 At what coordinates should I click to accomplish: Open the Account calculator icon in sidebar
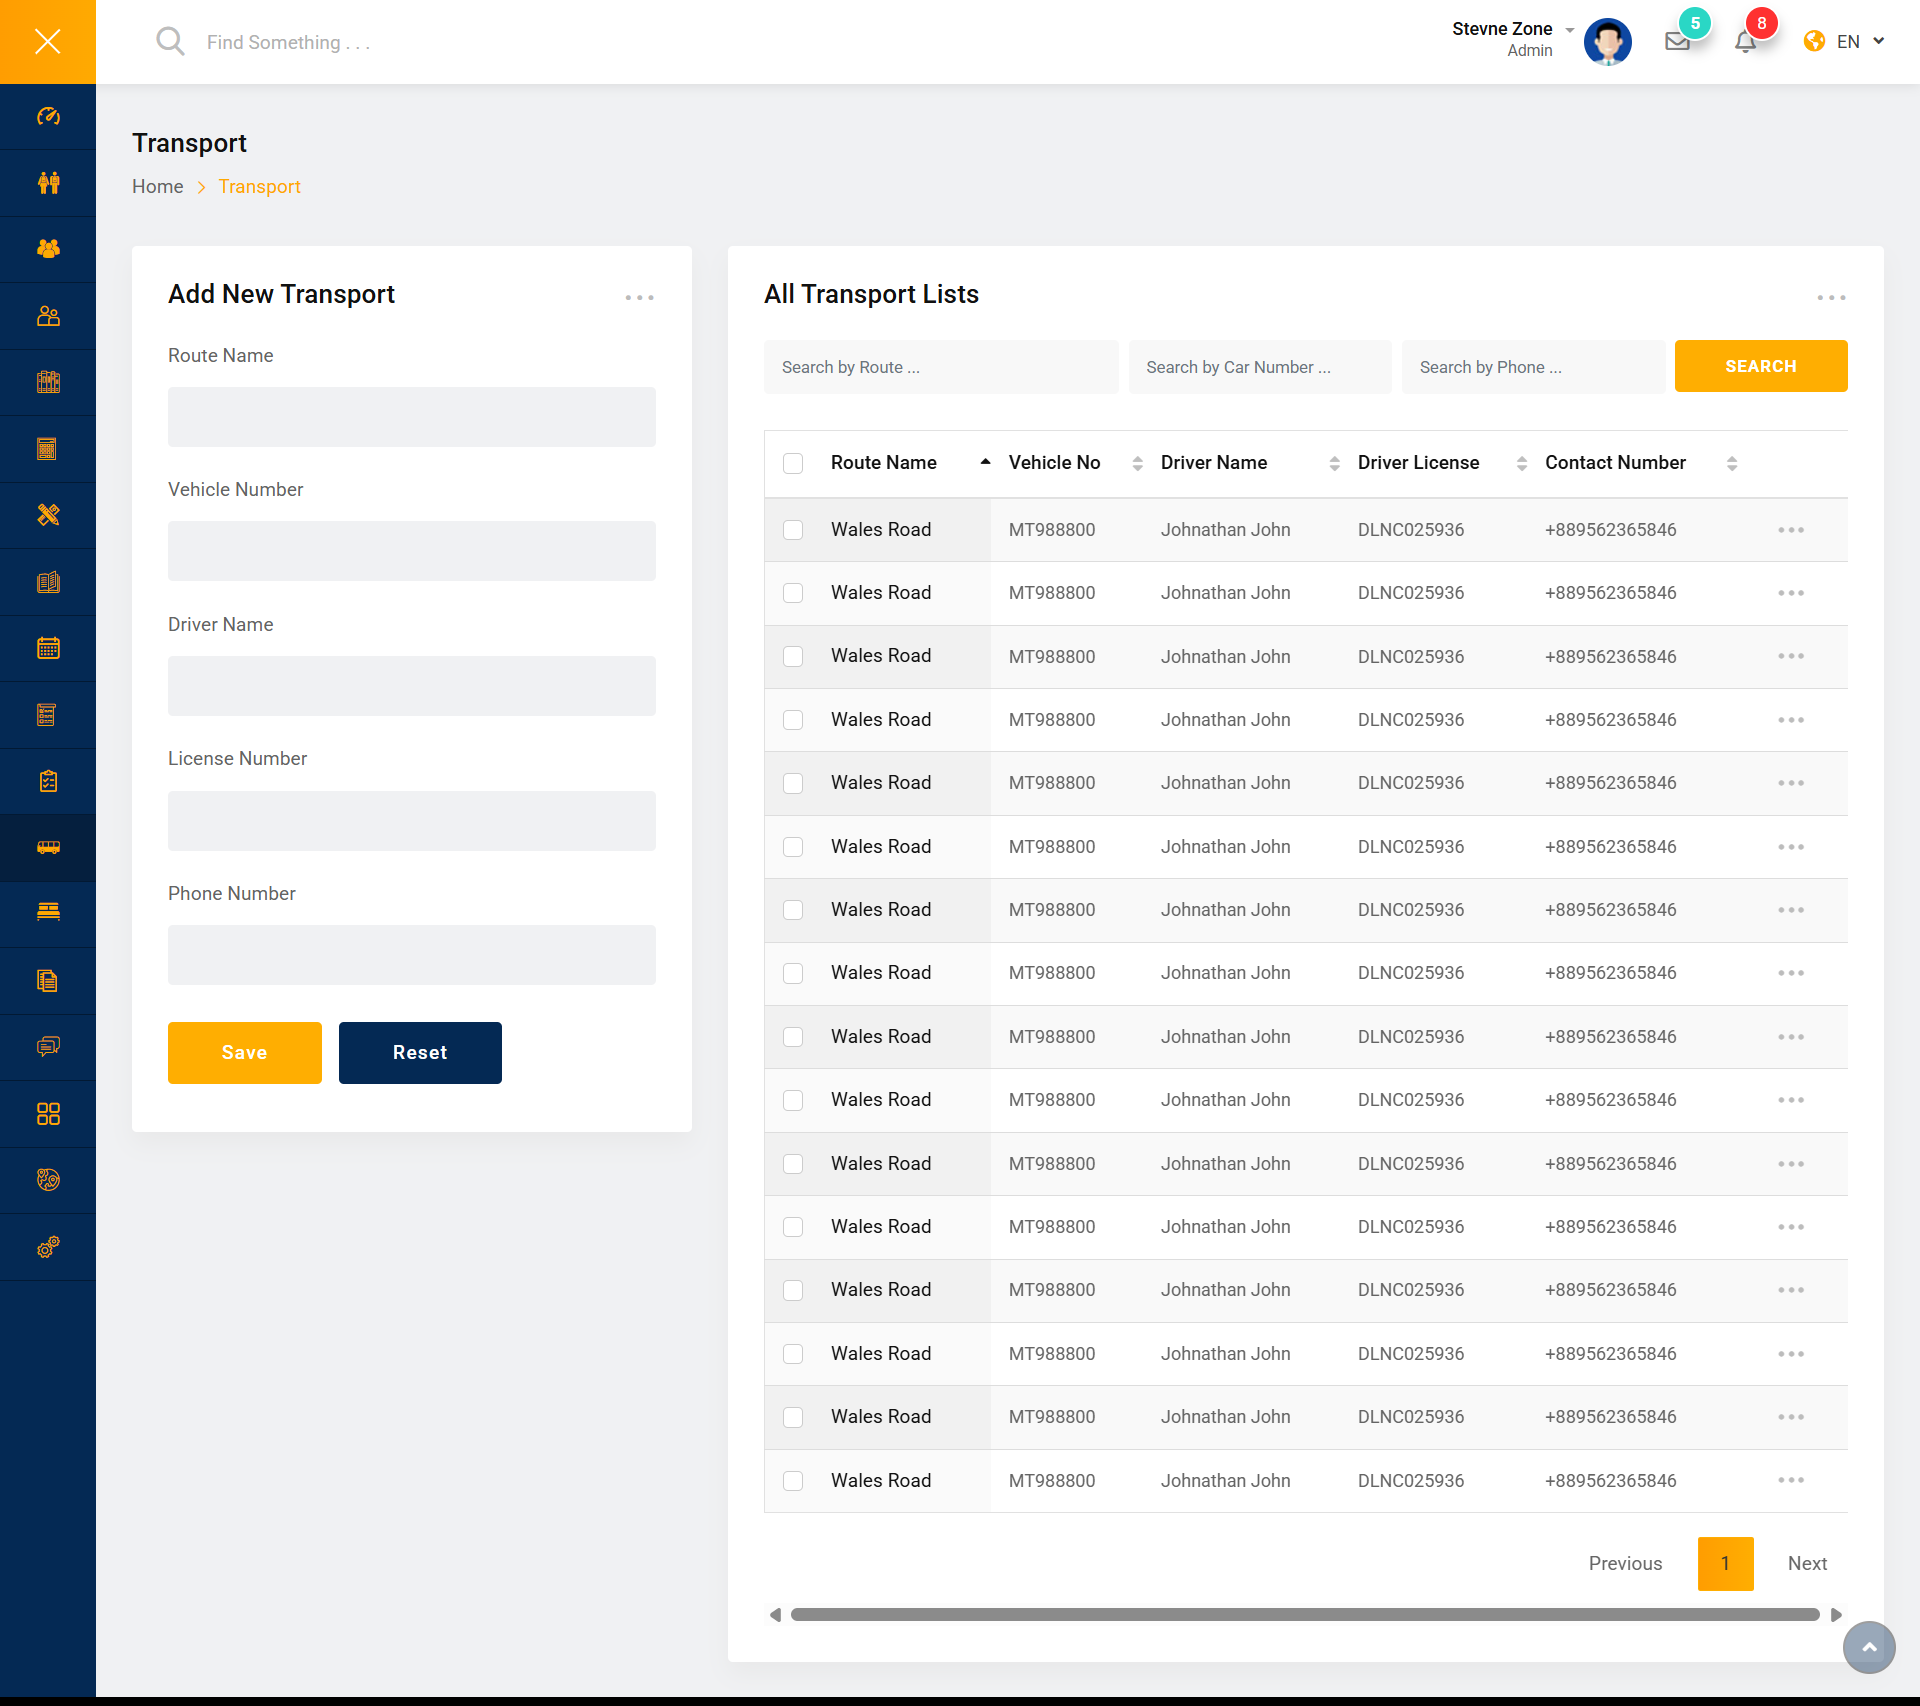pyautogui.click(x=48, y=449)
